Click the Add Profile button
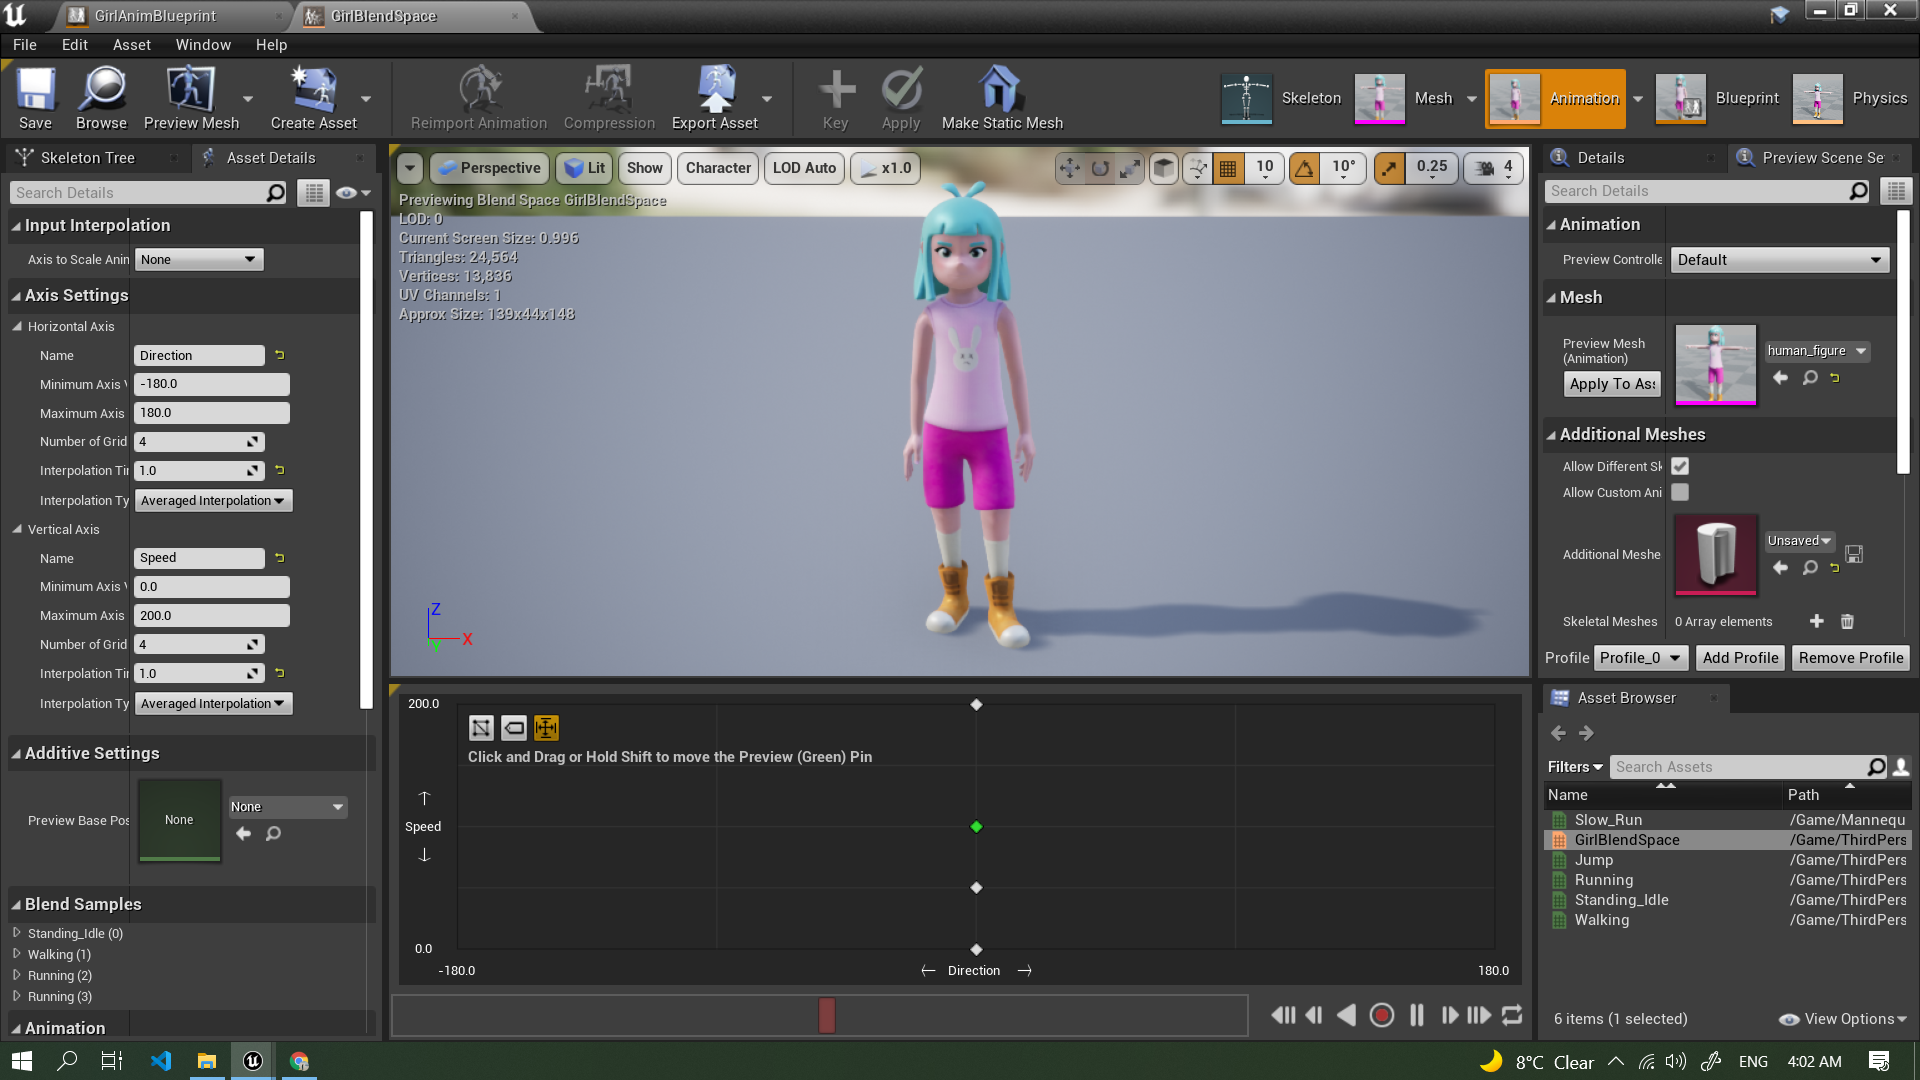The height and width of the screenshot is (1080, 1920). pos(1740,657)
